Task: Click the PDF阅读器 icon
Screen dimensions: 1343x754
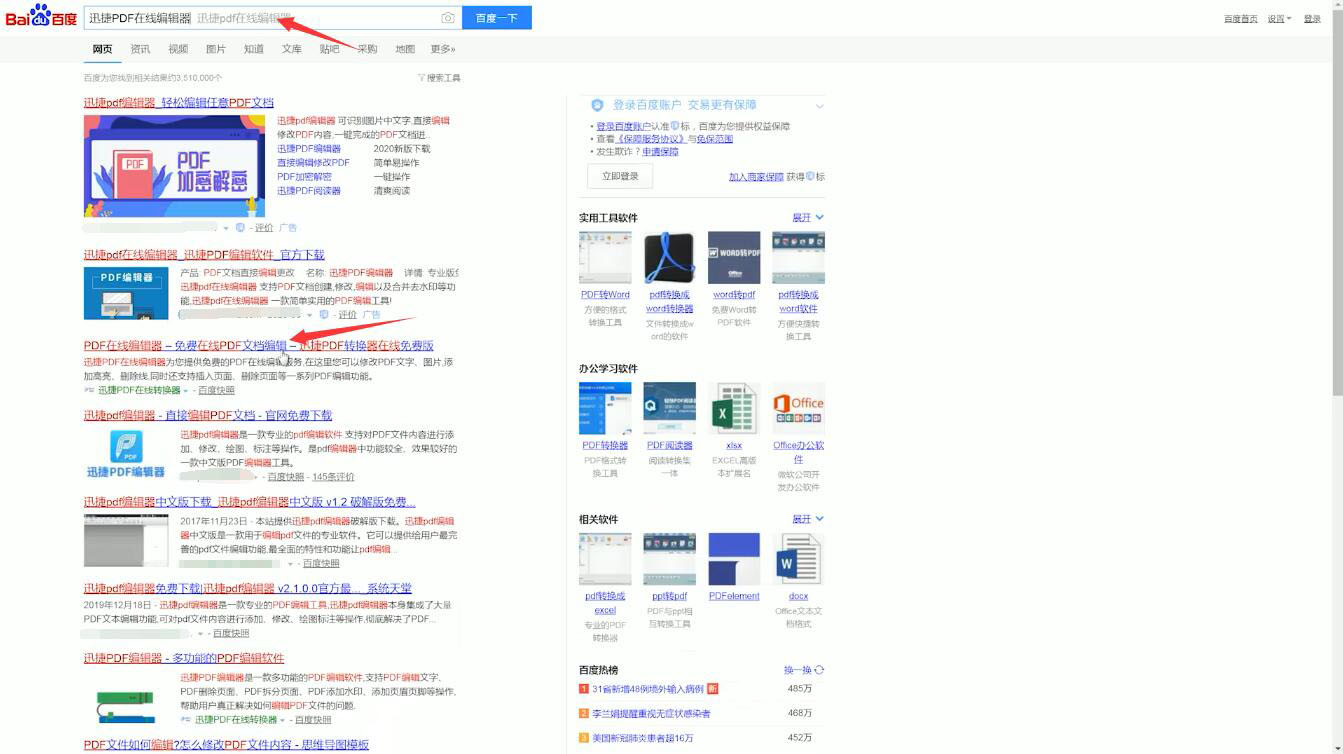Action: 669,408
